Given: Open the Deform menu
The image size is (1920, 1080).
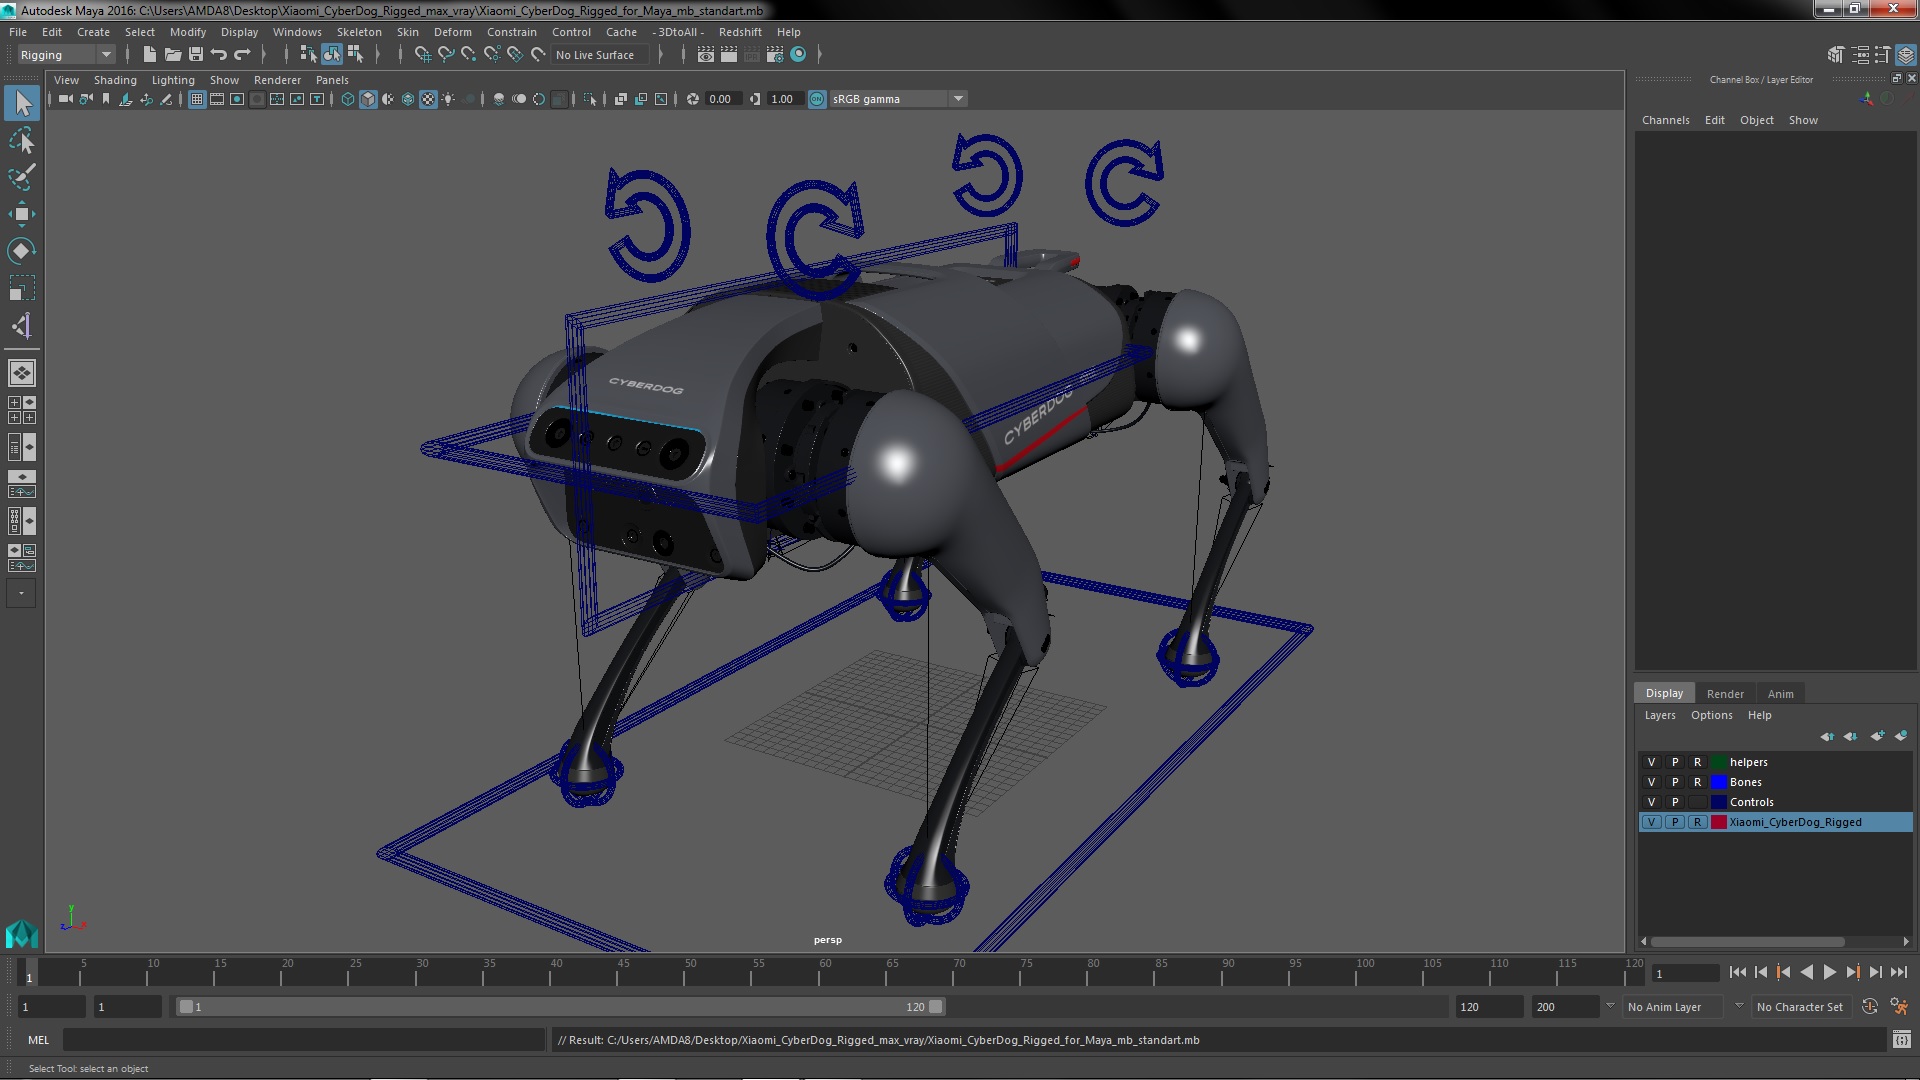Looking at the screenshot, I should click(x=452, y=32).
